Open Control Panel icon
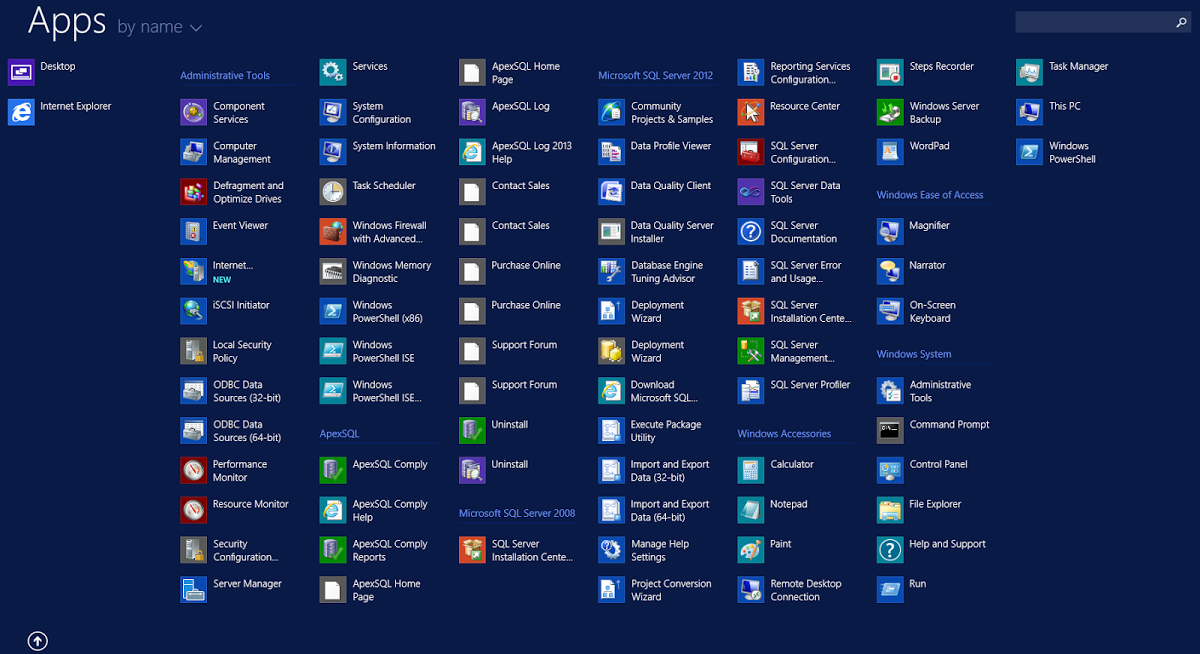Viewport: 1200px width, 654px height. pos(891,471)
